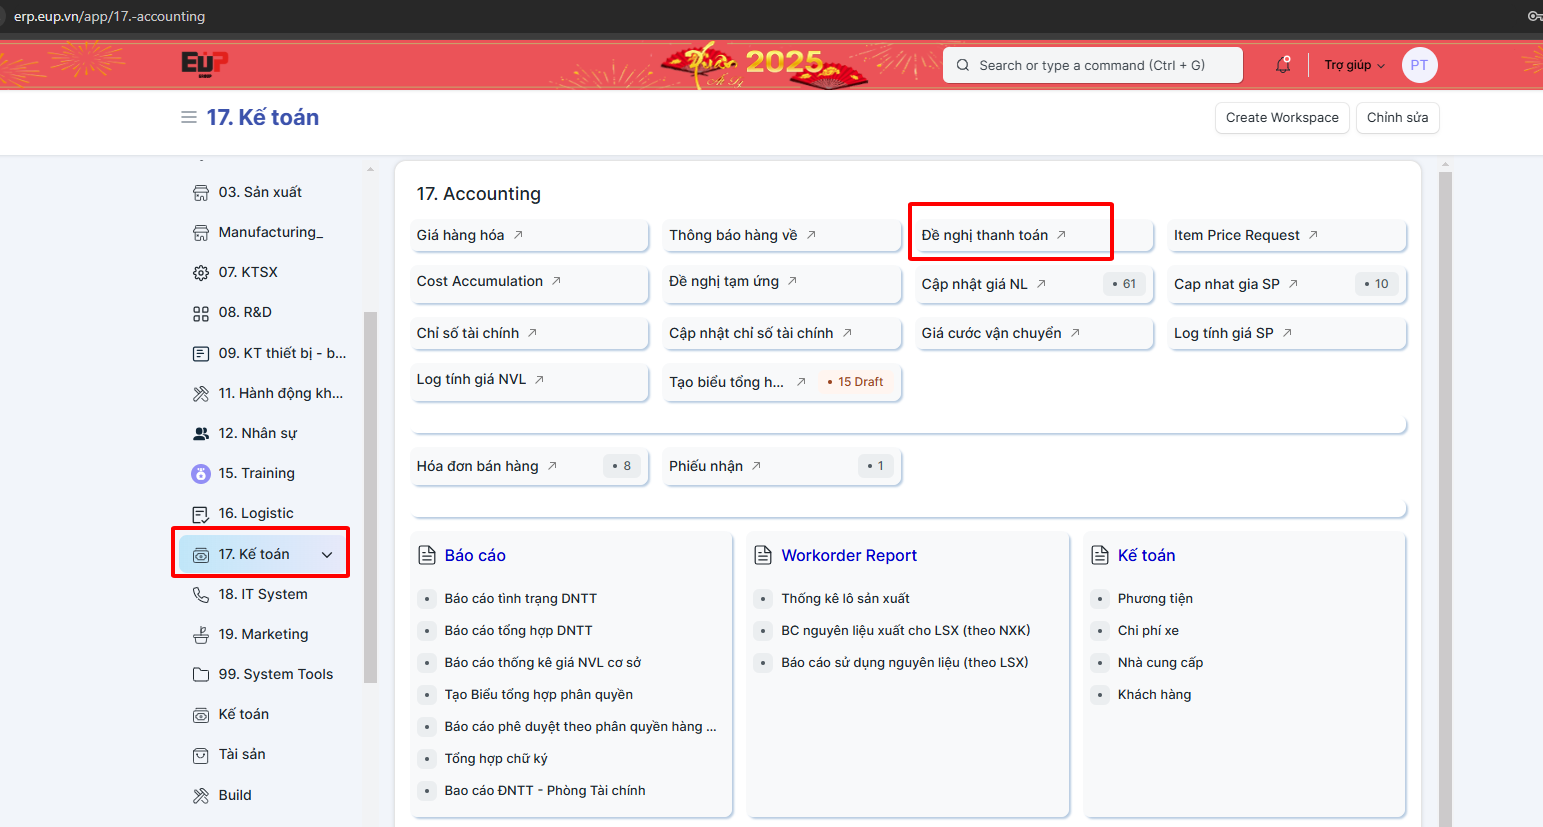The height and width of the screenshot is (827, 1543).
Task: Click the Build tools icon in sidebar
Action: click(201, 795)
